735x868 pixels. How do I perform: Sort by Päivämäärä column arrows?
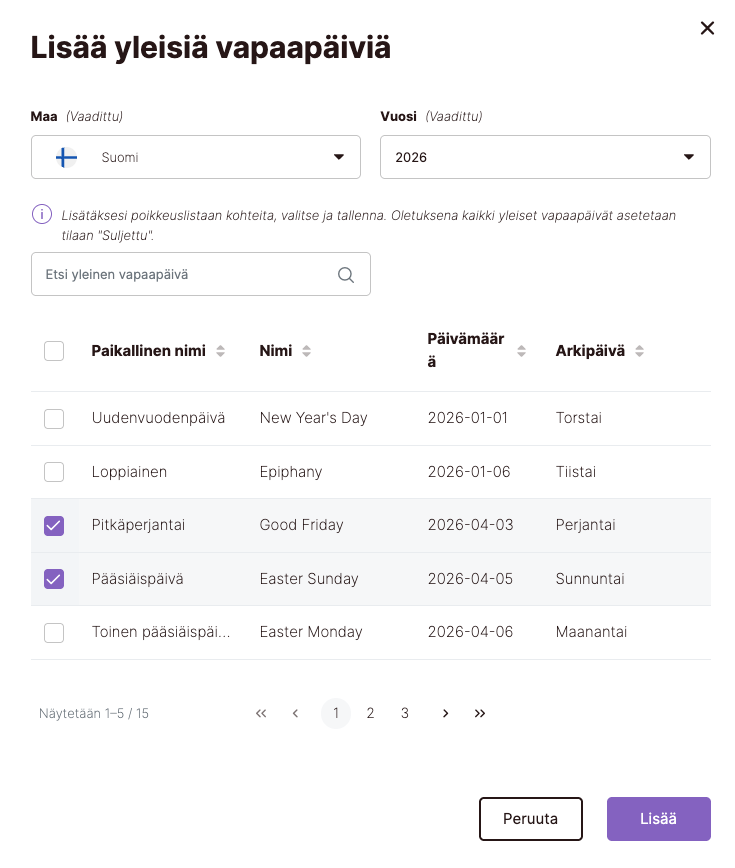coord(521,351)
